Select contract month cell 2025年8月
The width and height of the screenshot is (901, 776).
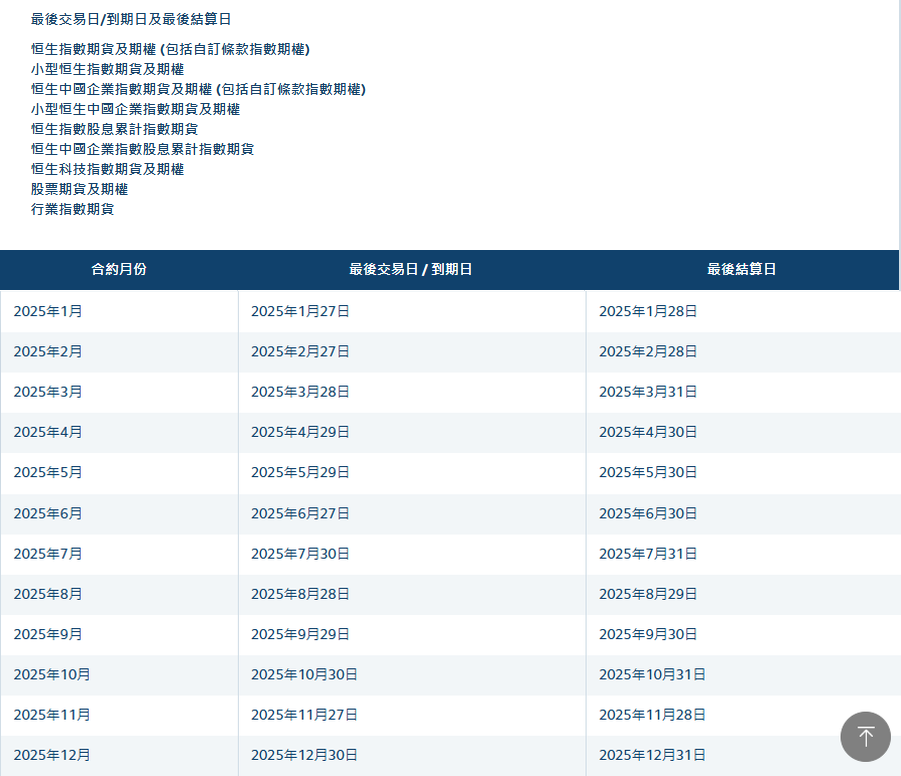[119, 594]
